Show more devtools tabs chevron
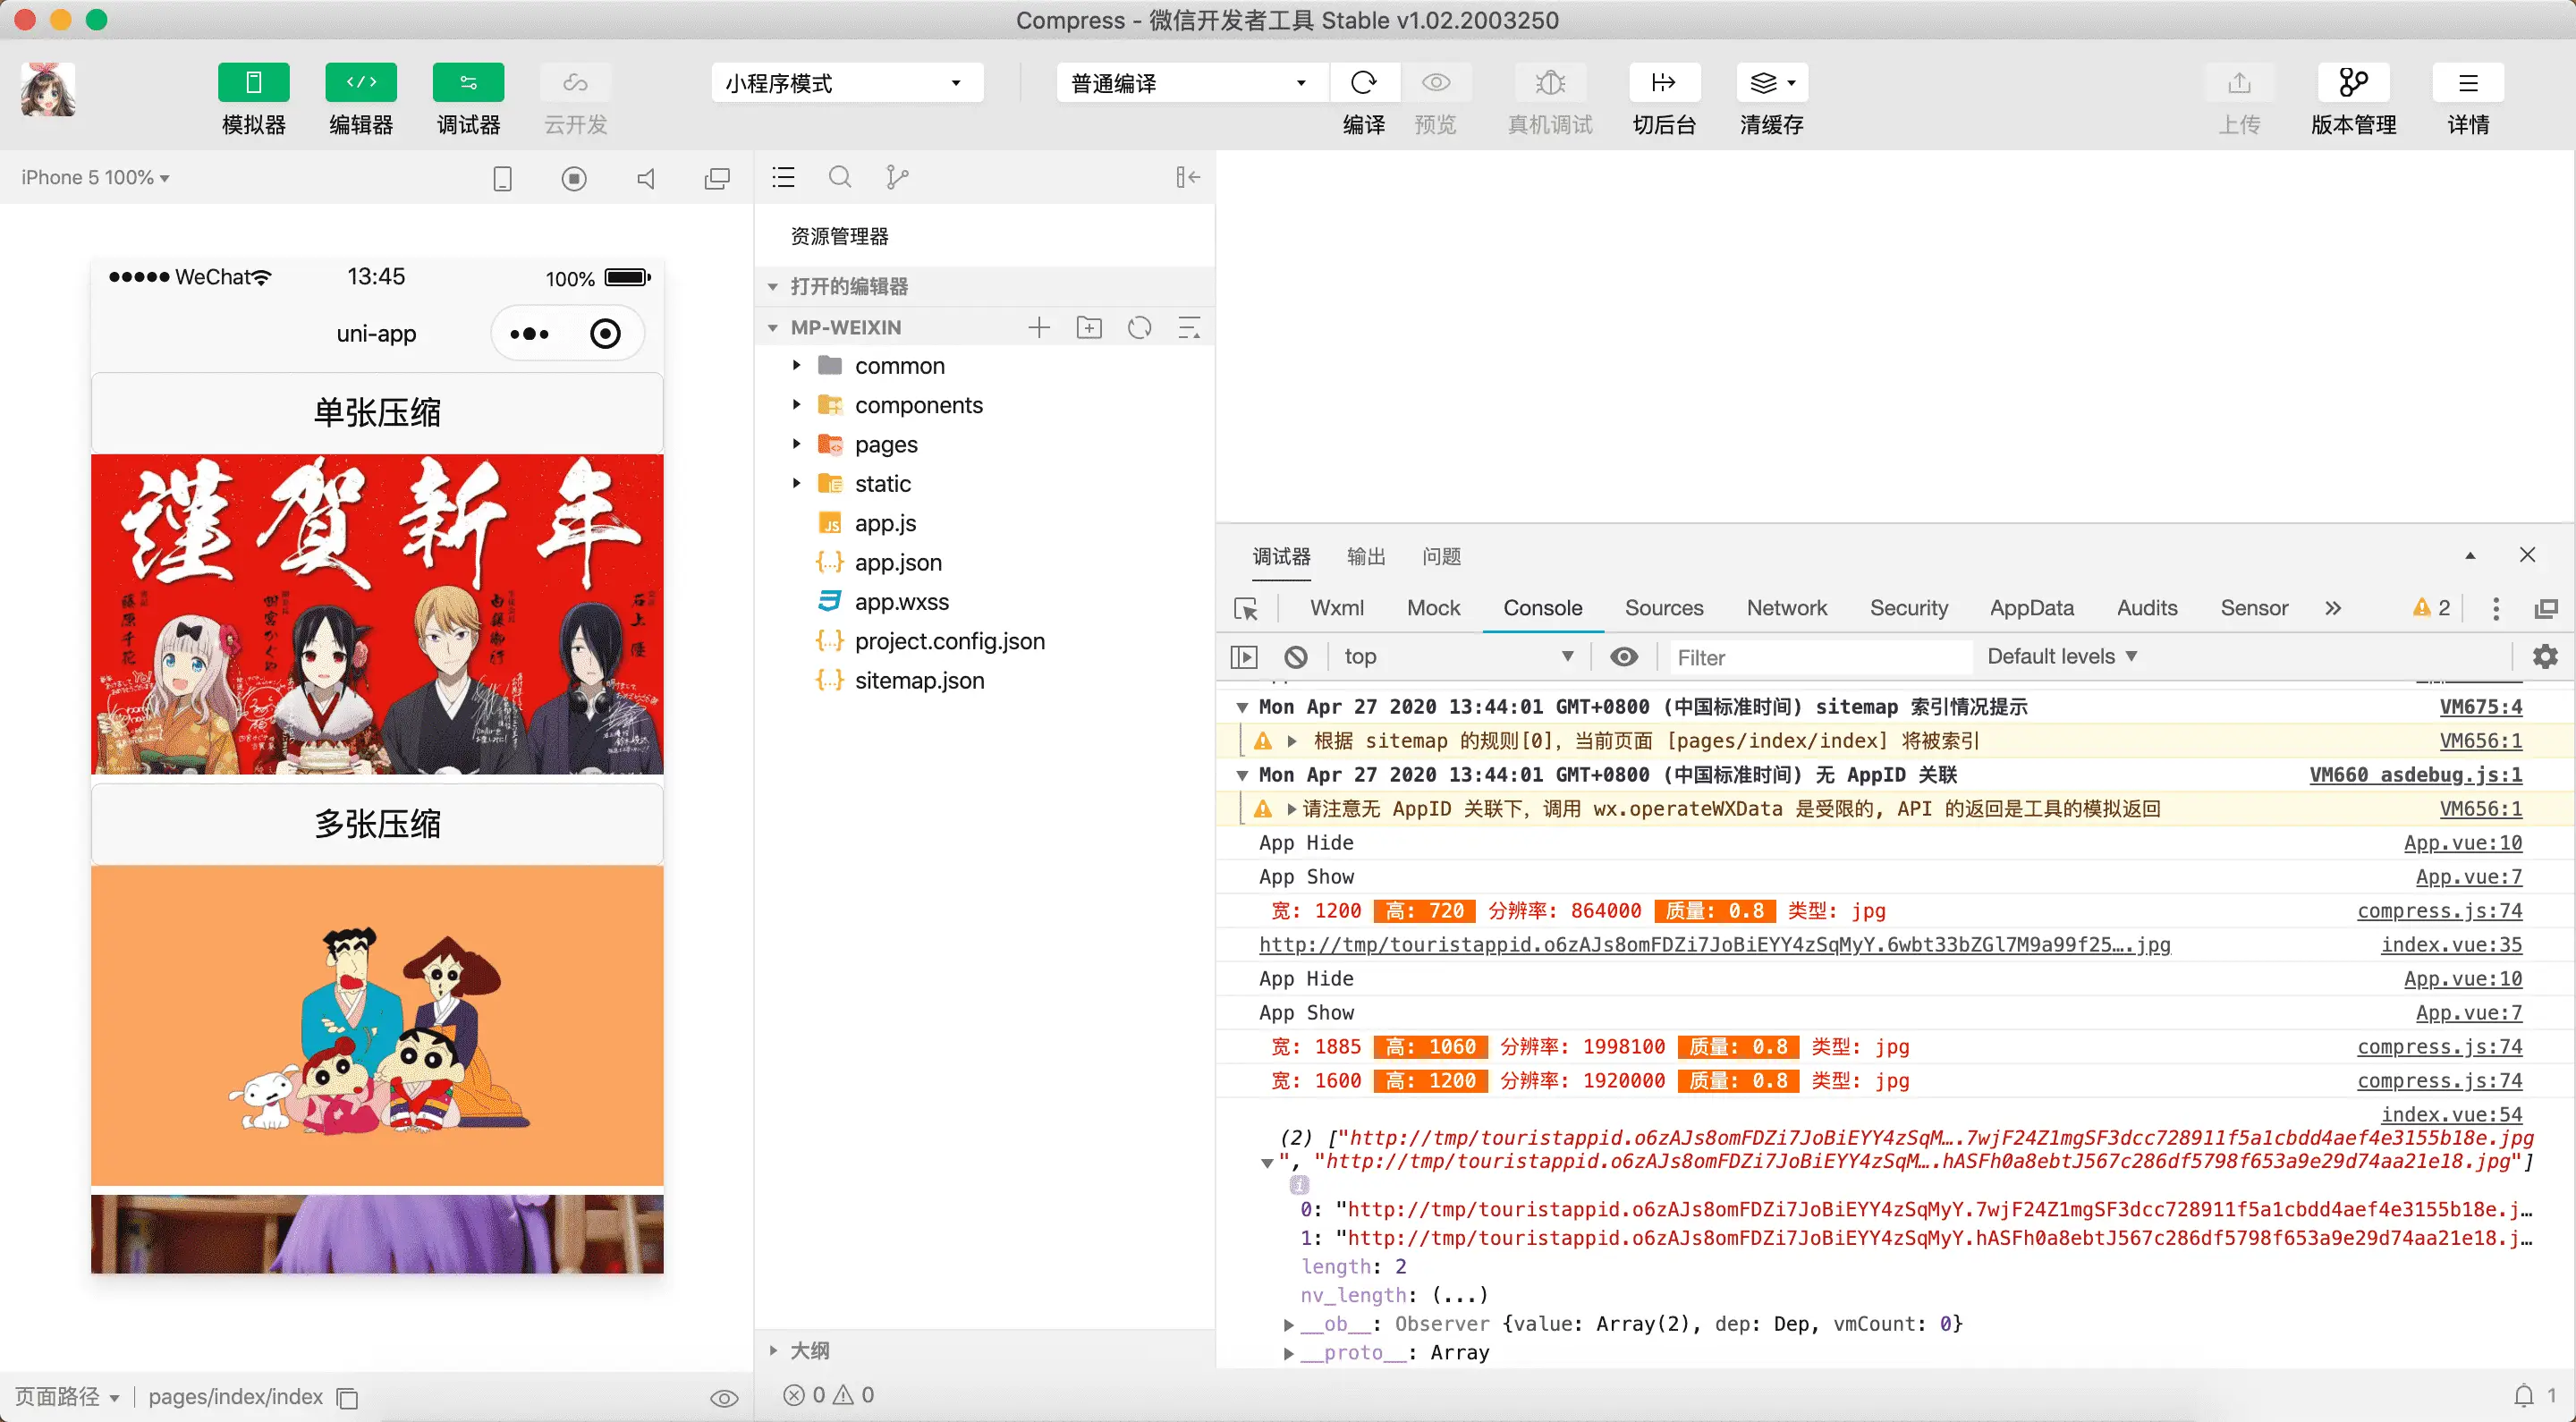 click(x=2332, y=608)
